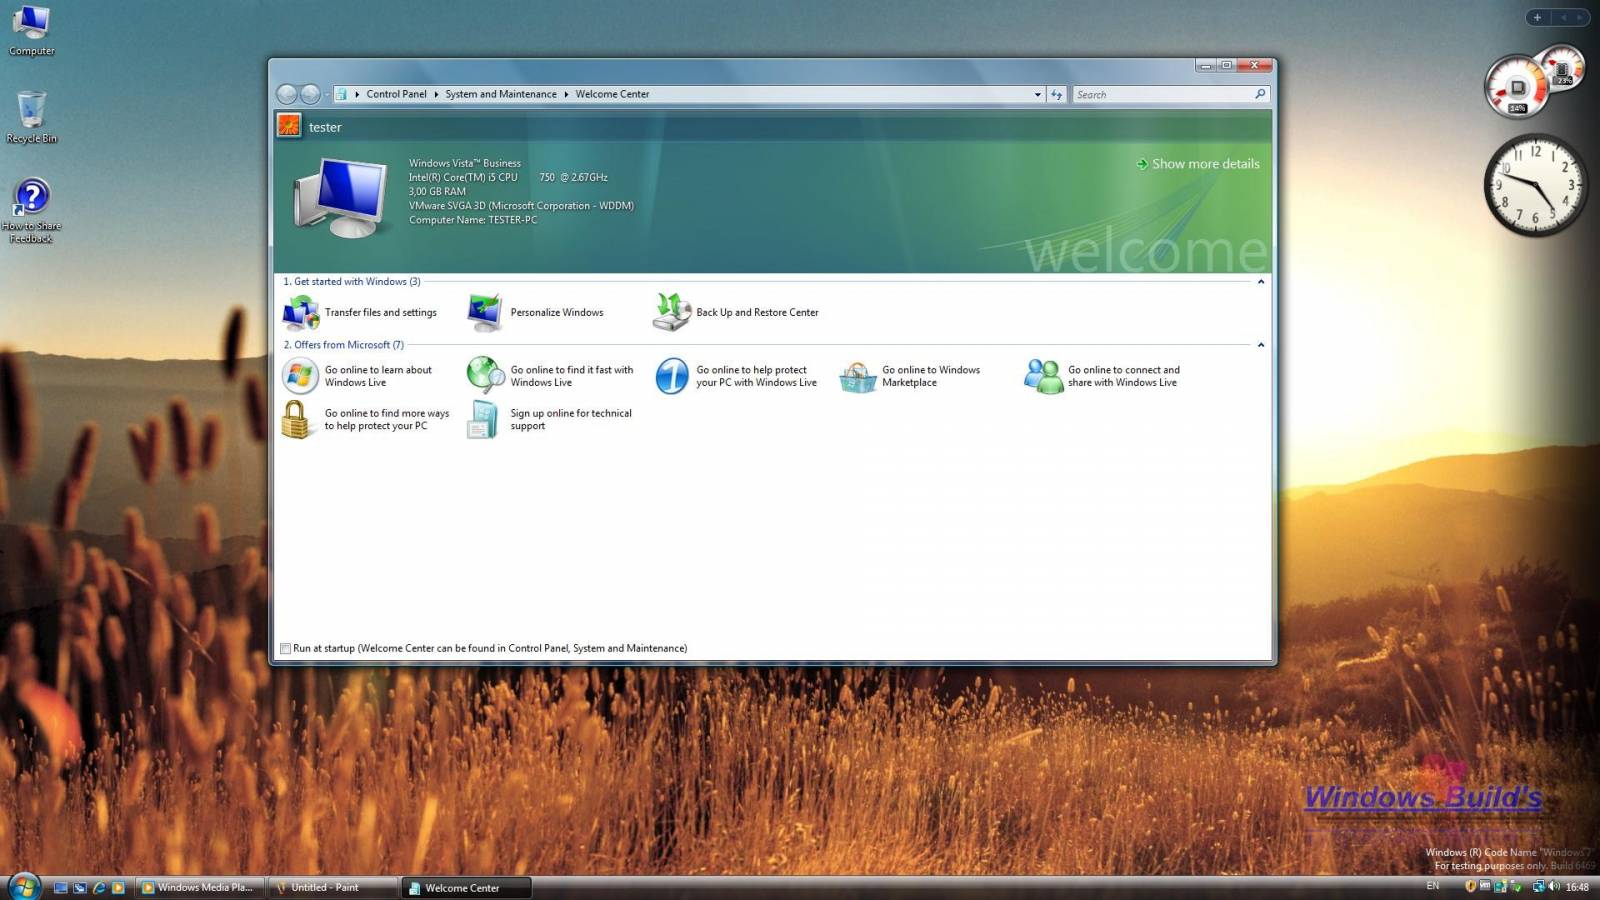Image resolution: width=1600 pixels, height=900 pixels.
Task: Click the computer monitor image in Welcome Center
Action: click(341, 197)
